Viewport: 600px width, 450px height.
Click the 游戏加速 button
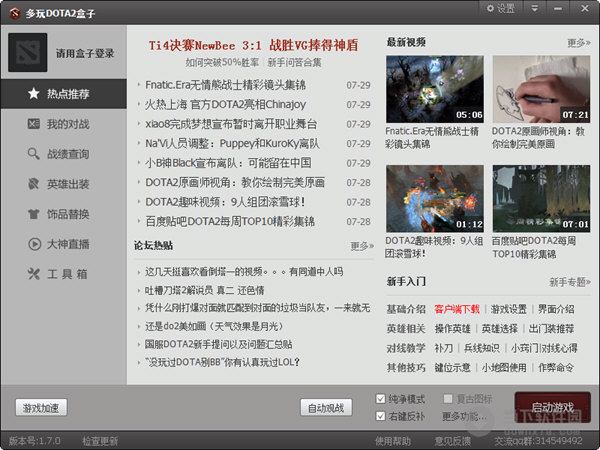41,408
